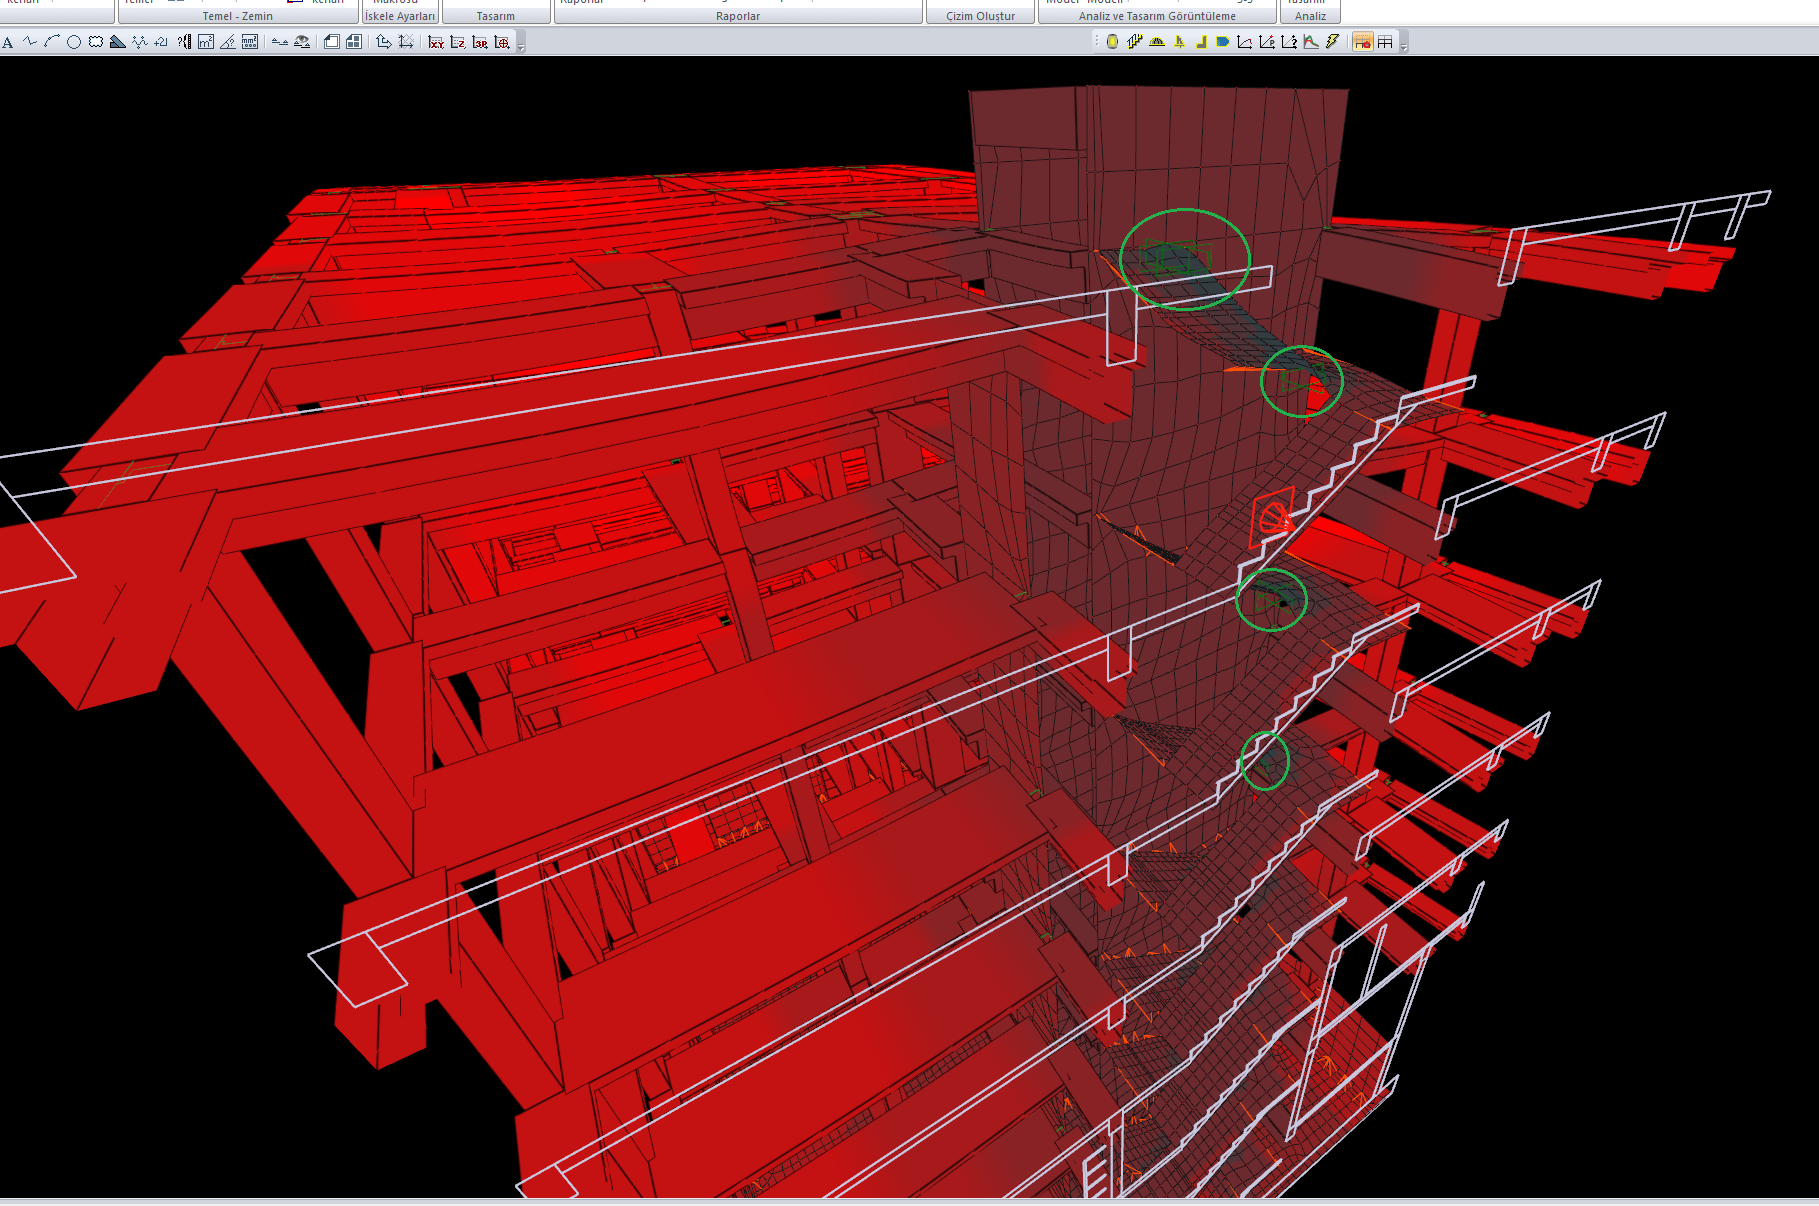1819x1206 pixels.
Task: Set coordinate plane to XY
Action: (x=436, y=42)
